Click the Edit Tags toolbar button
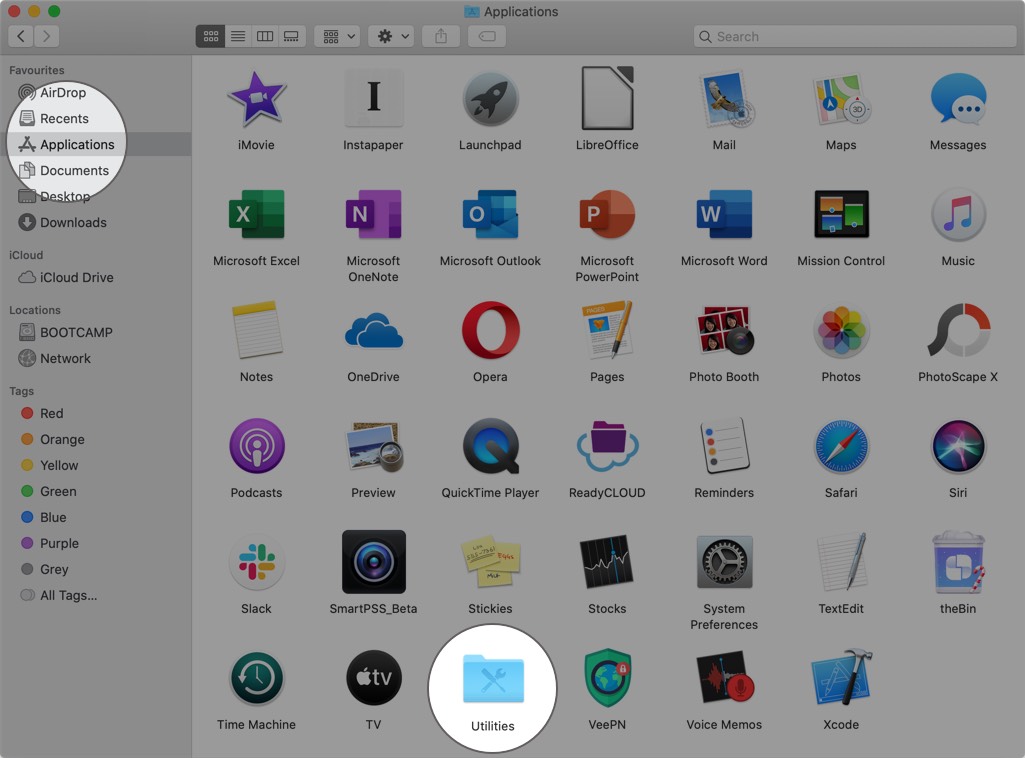This screenshot has height=758, width=1025. [487, 37]
